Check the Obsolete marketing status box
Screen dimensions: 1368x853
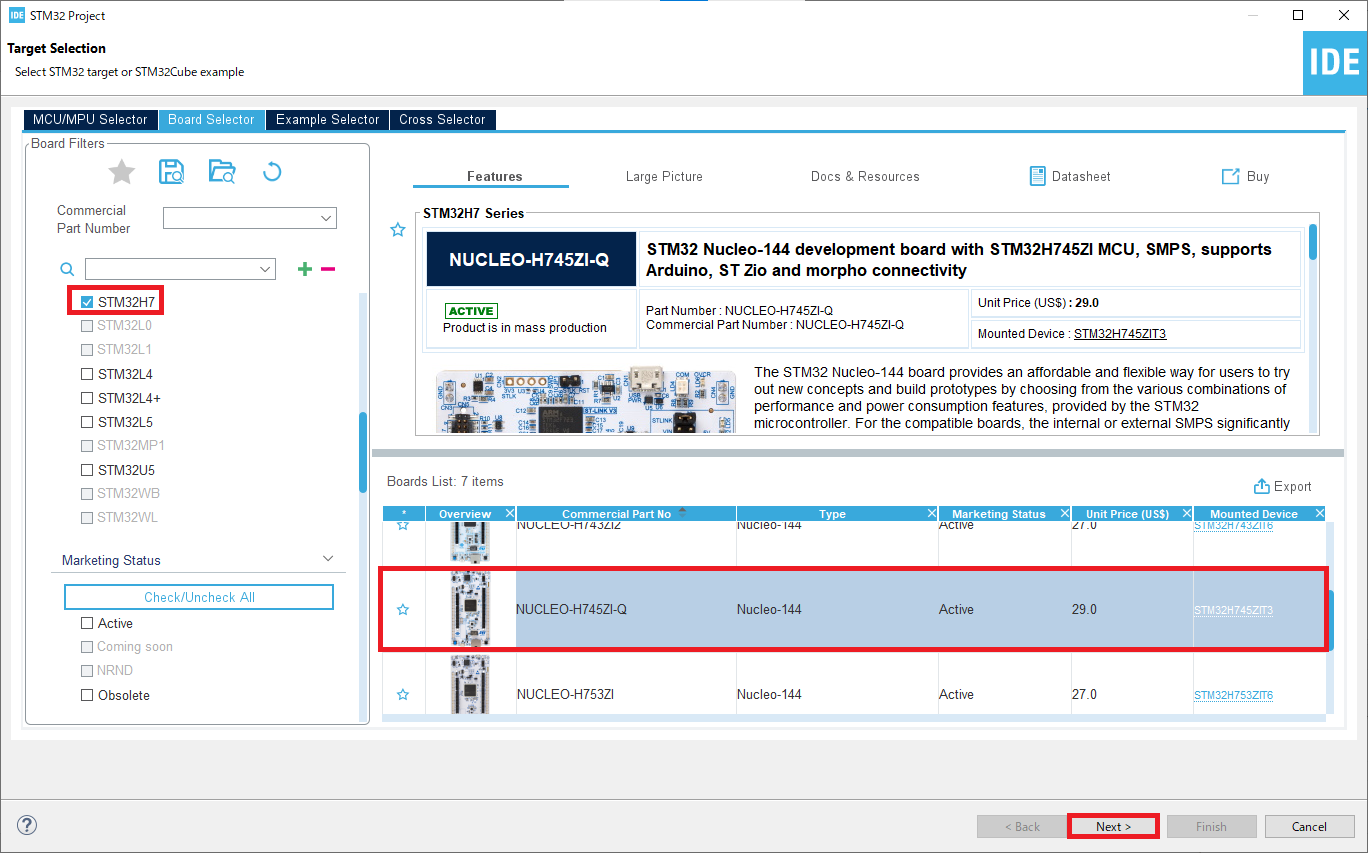87,695
